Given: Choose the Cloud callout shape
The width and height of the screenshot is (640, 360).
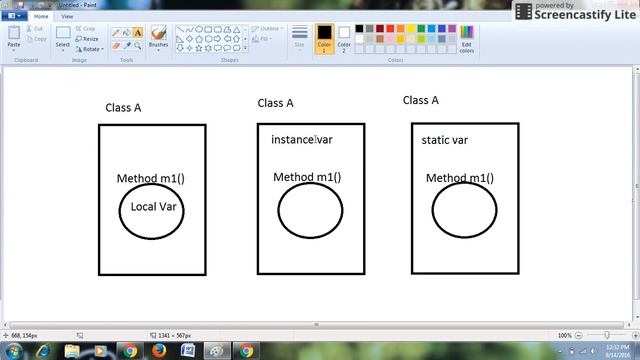Looking at the screenshot, I should coord(236,48).
